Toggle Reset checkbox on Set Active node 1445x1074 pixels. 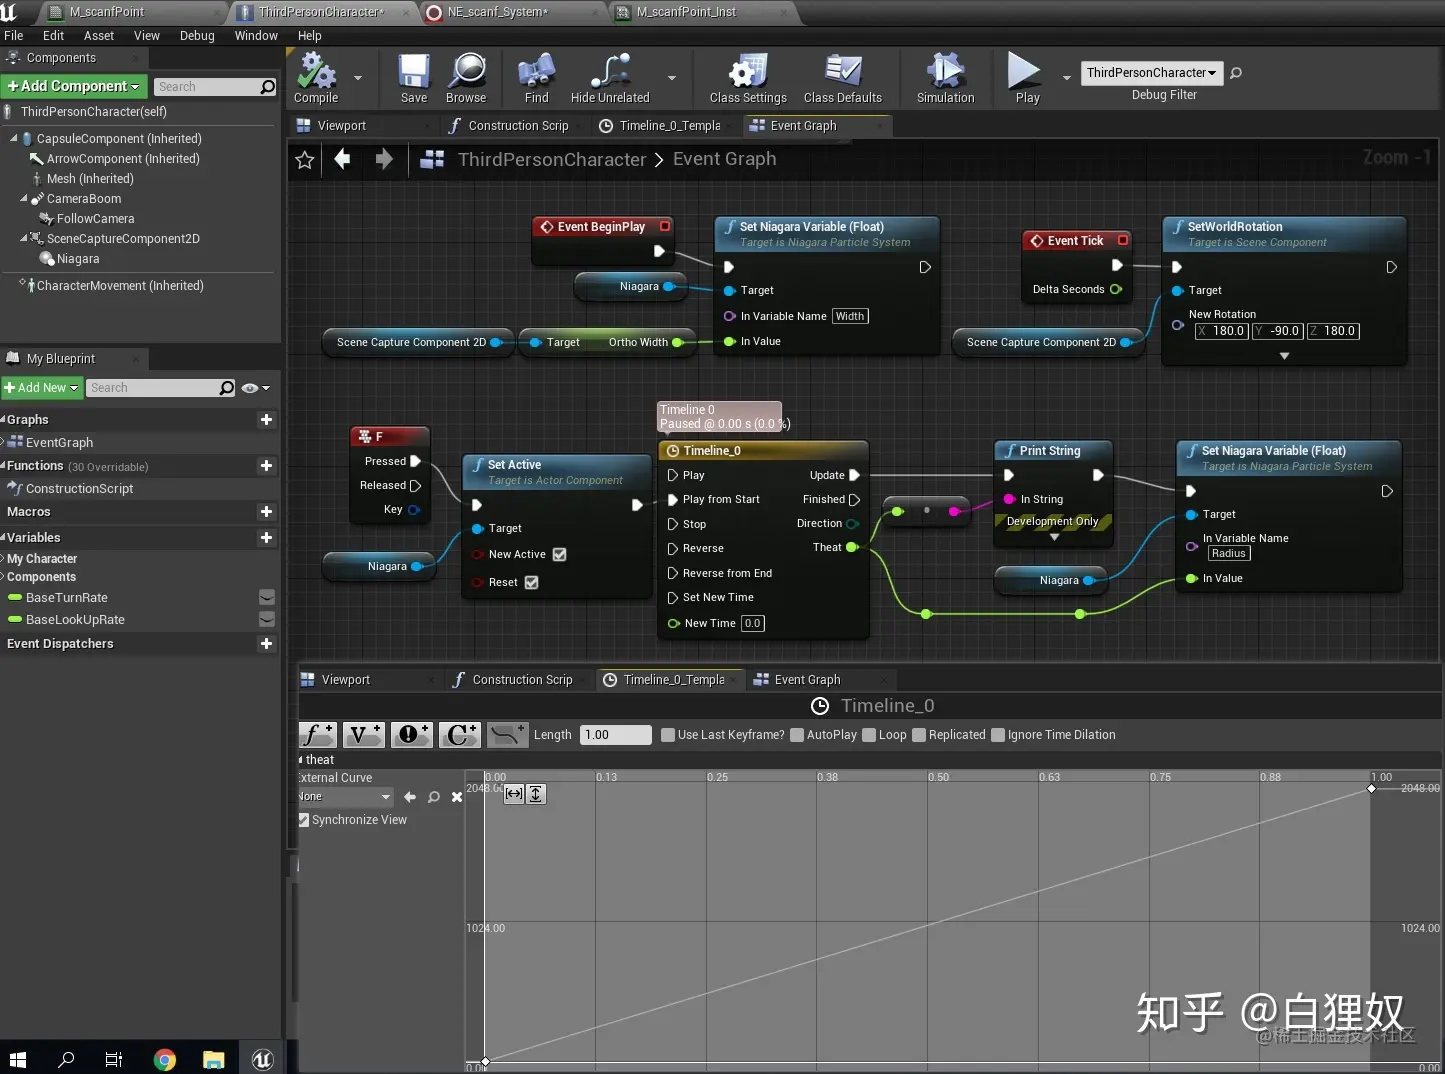pyautogui.click(x=532, y=582)
